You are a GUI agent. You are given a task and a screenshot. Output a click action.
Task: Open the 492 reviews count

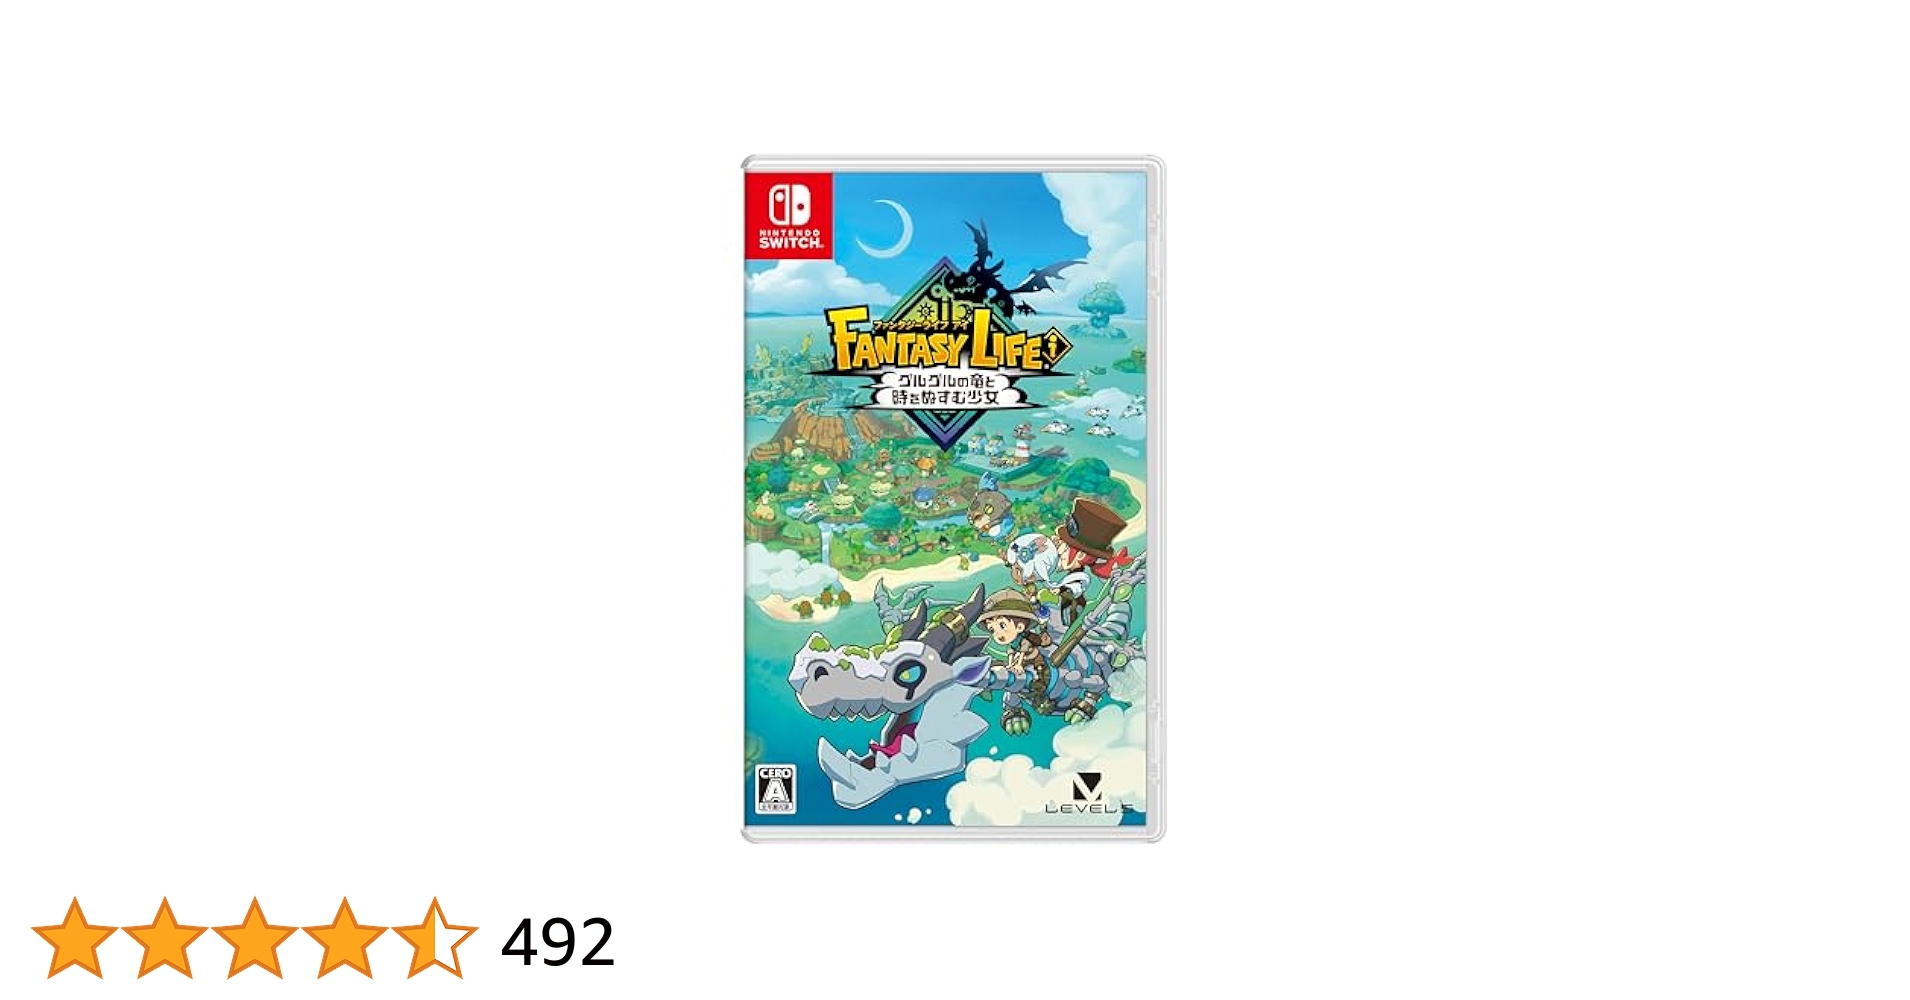point(558,942)
